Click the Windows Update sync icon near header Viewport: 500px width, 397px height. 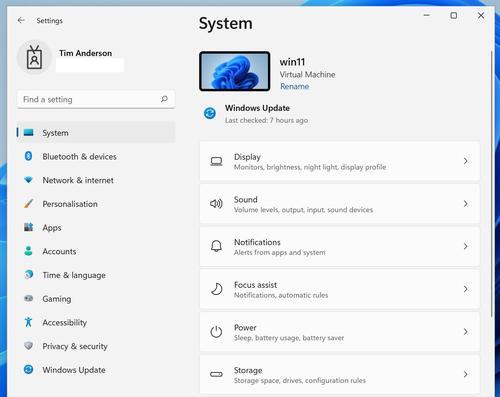point(210,114)
